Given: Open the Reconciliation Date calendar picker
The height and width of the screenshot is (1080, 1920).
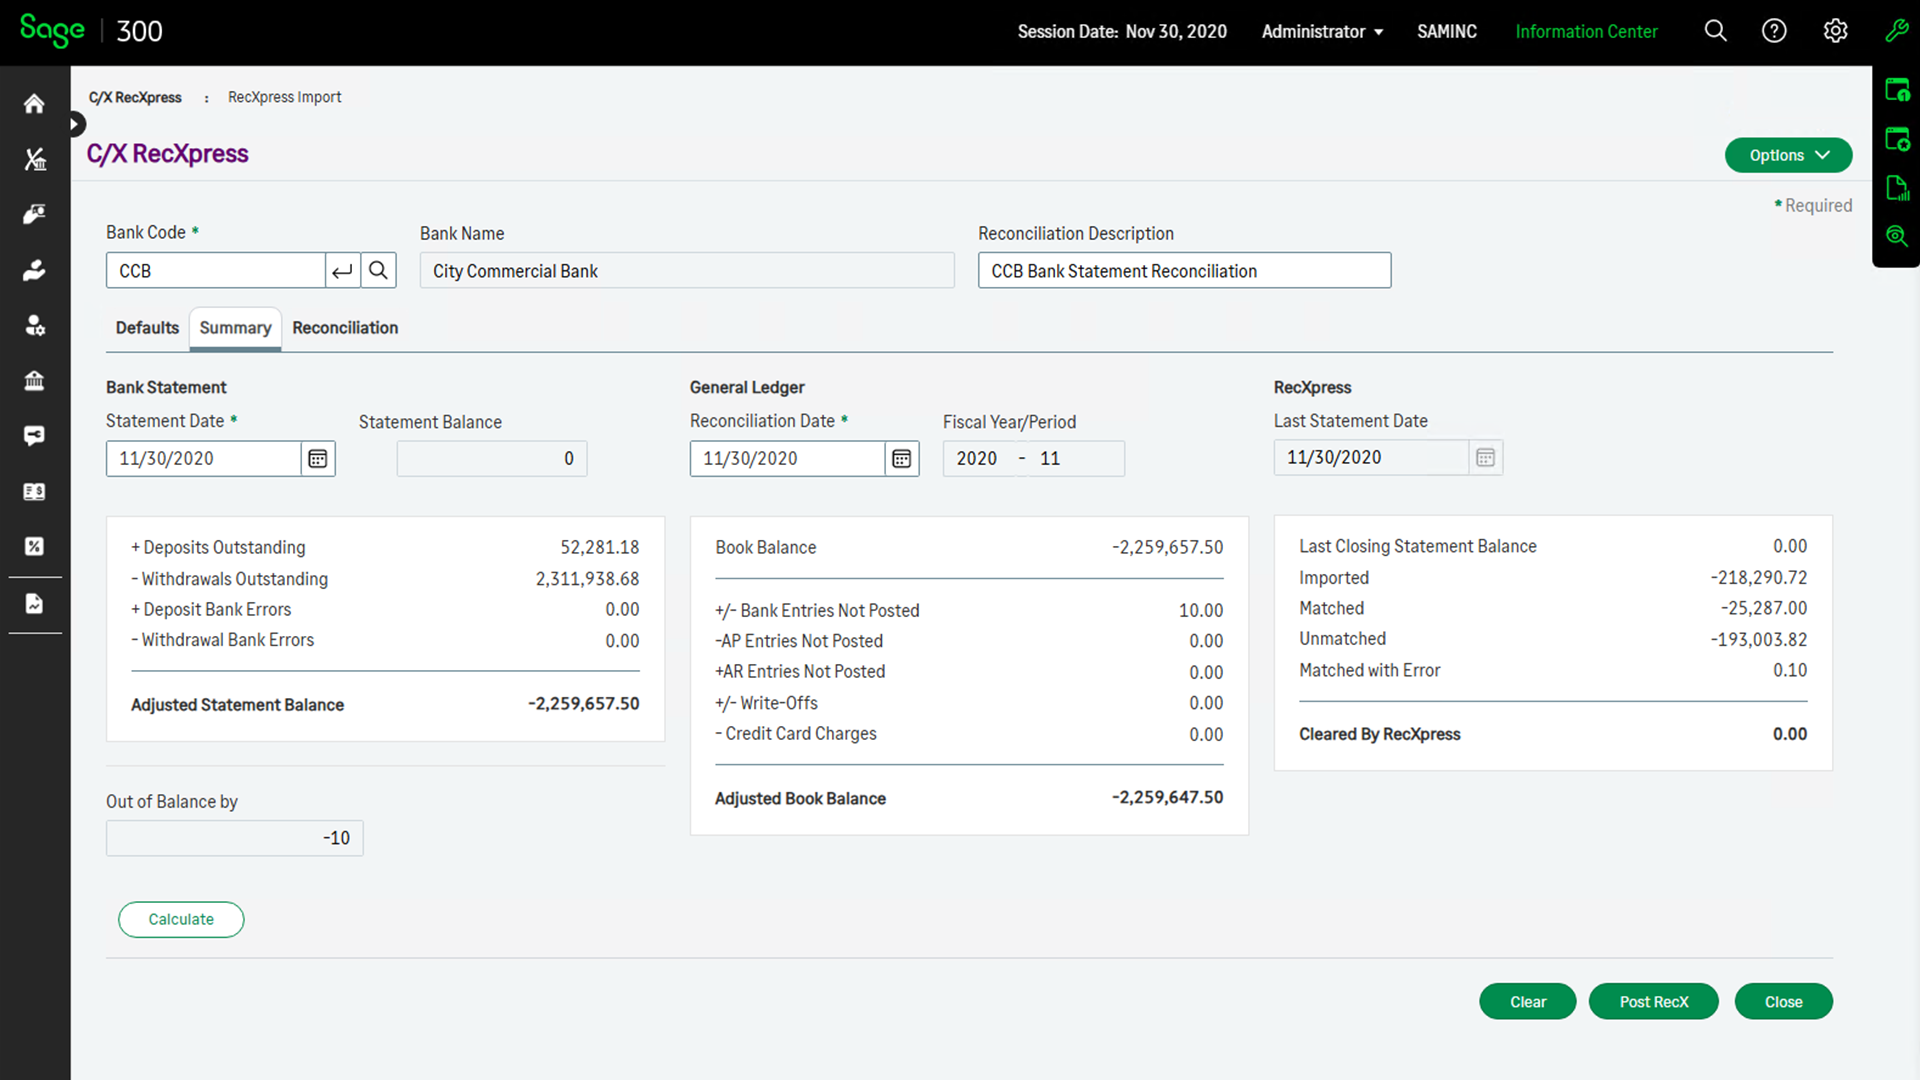Looking at the screenshot, I should tap(901, 458).
